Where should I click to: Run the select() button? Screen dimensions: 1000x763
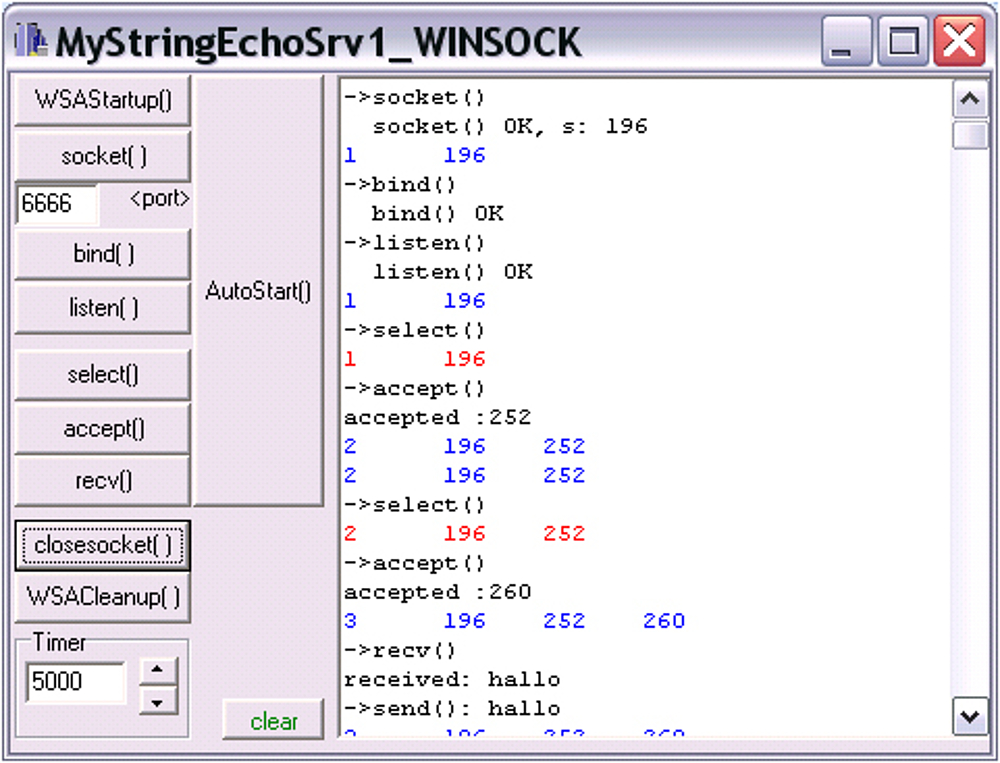click(103, 374)
